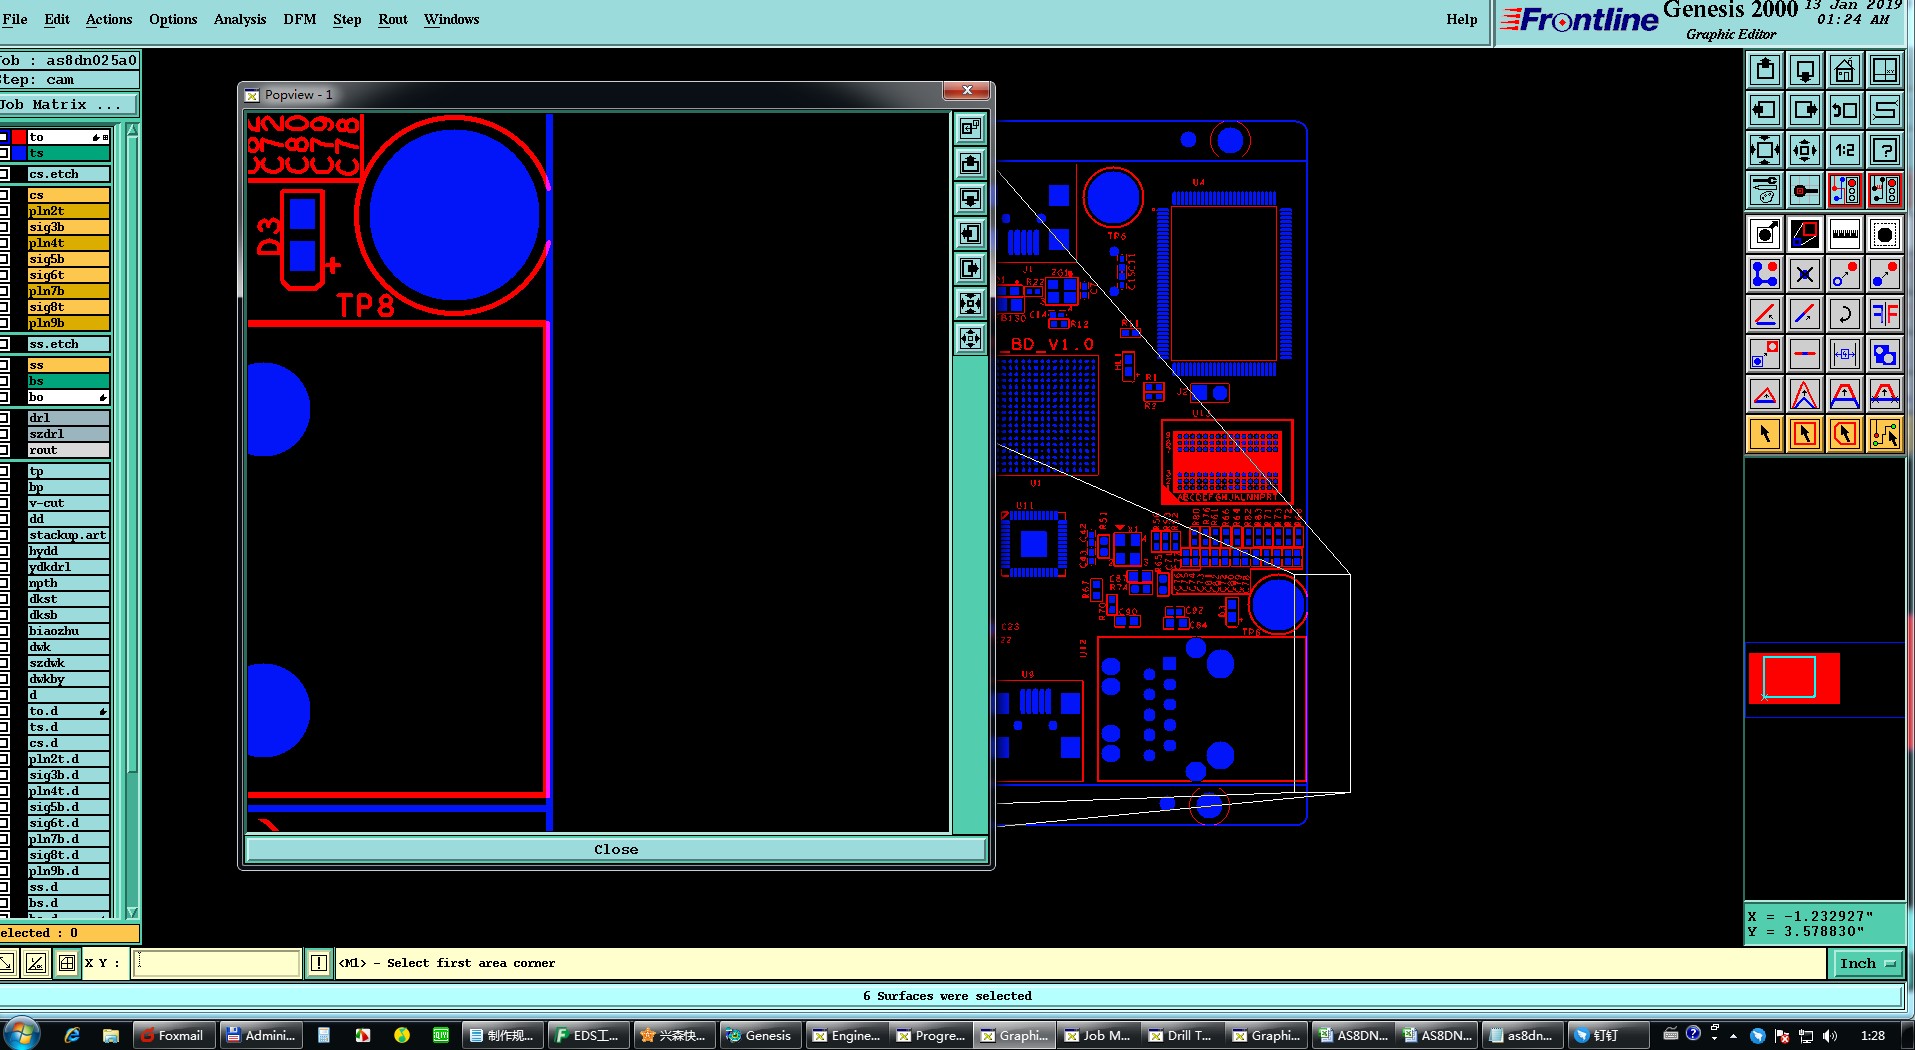The width and height of the screenshot is (1915, 1050).
Task: Open the Rout menu
Action: [393, 19]
